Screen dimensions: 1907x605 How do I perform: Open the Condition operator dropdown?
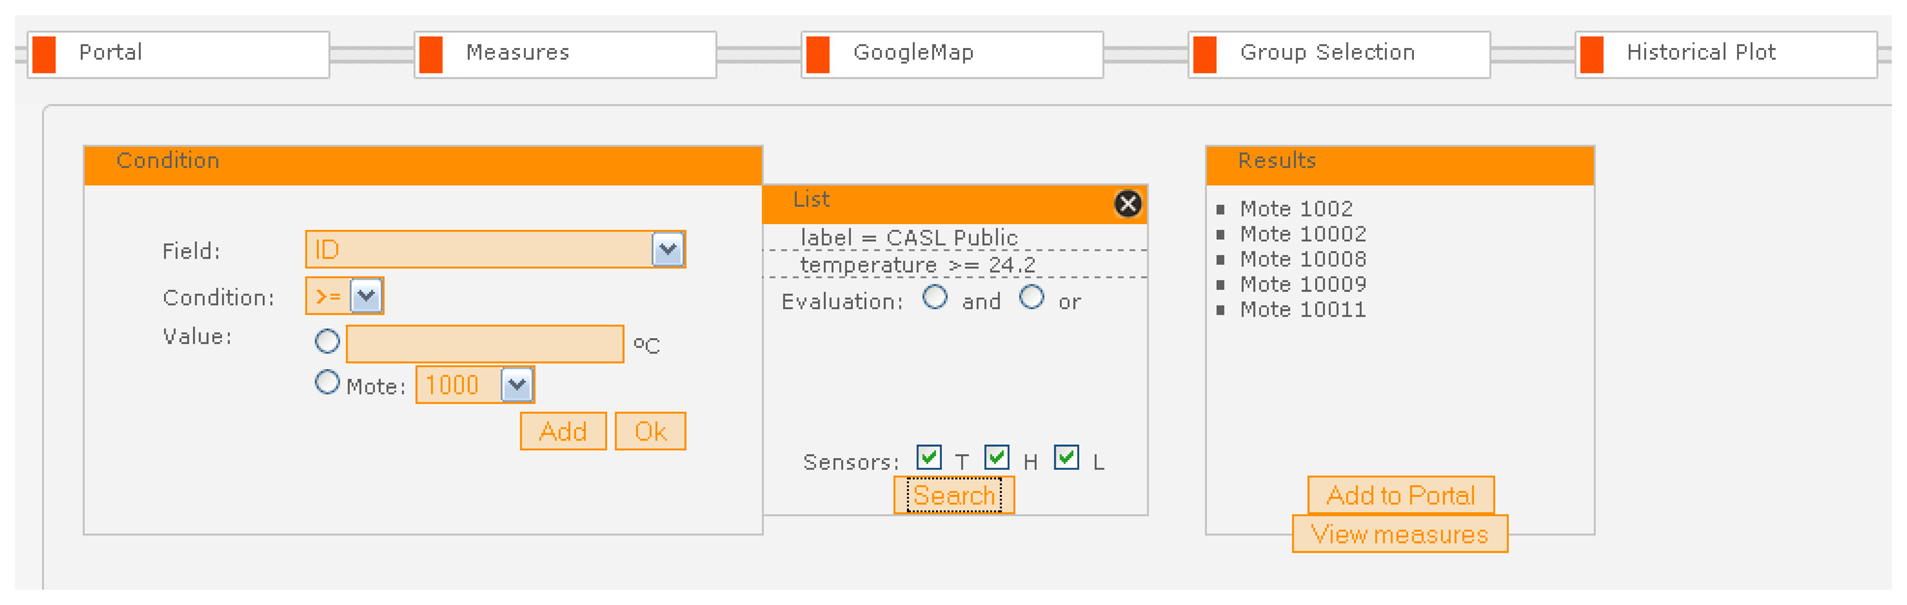tap(366, 296)
